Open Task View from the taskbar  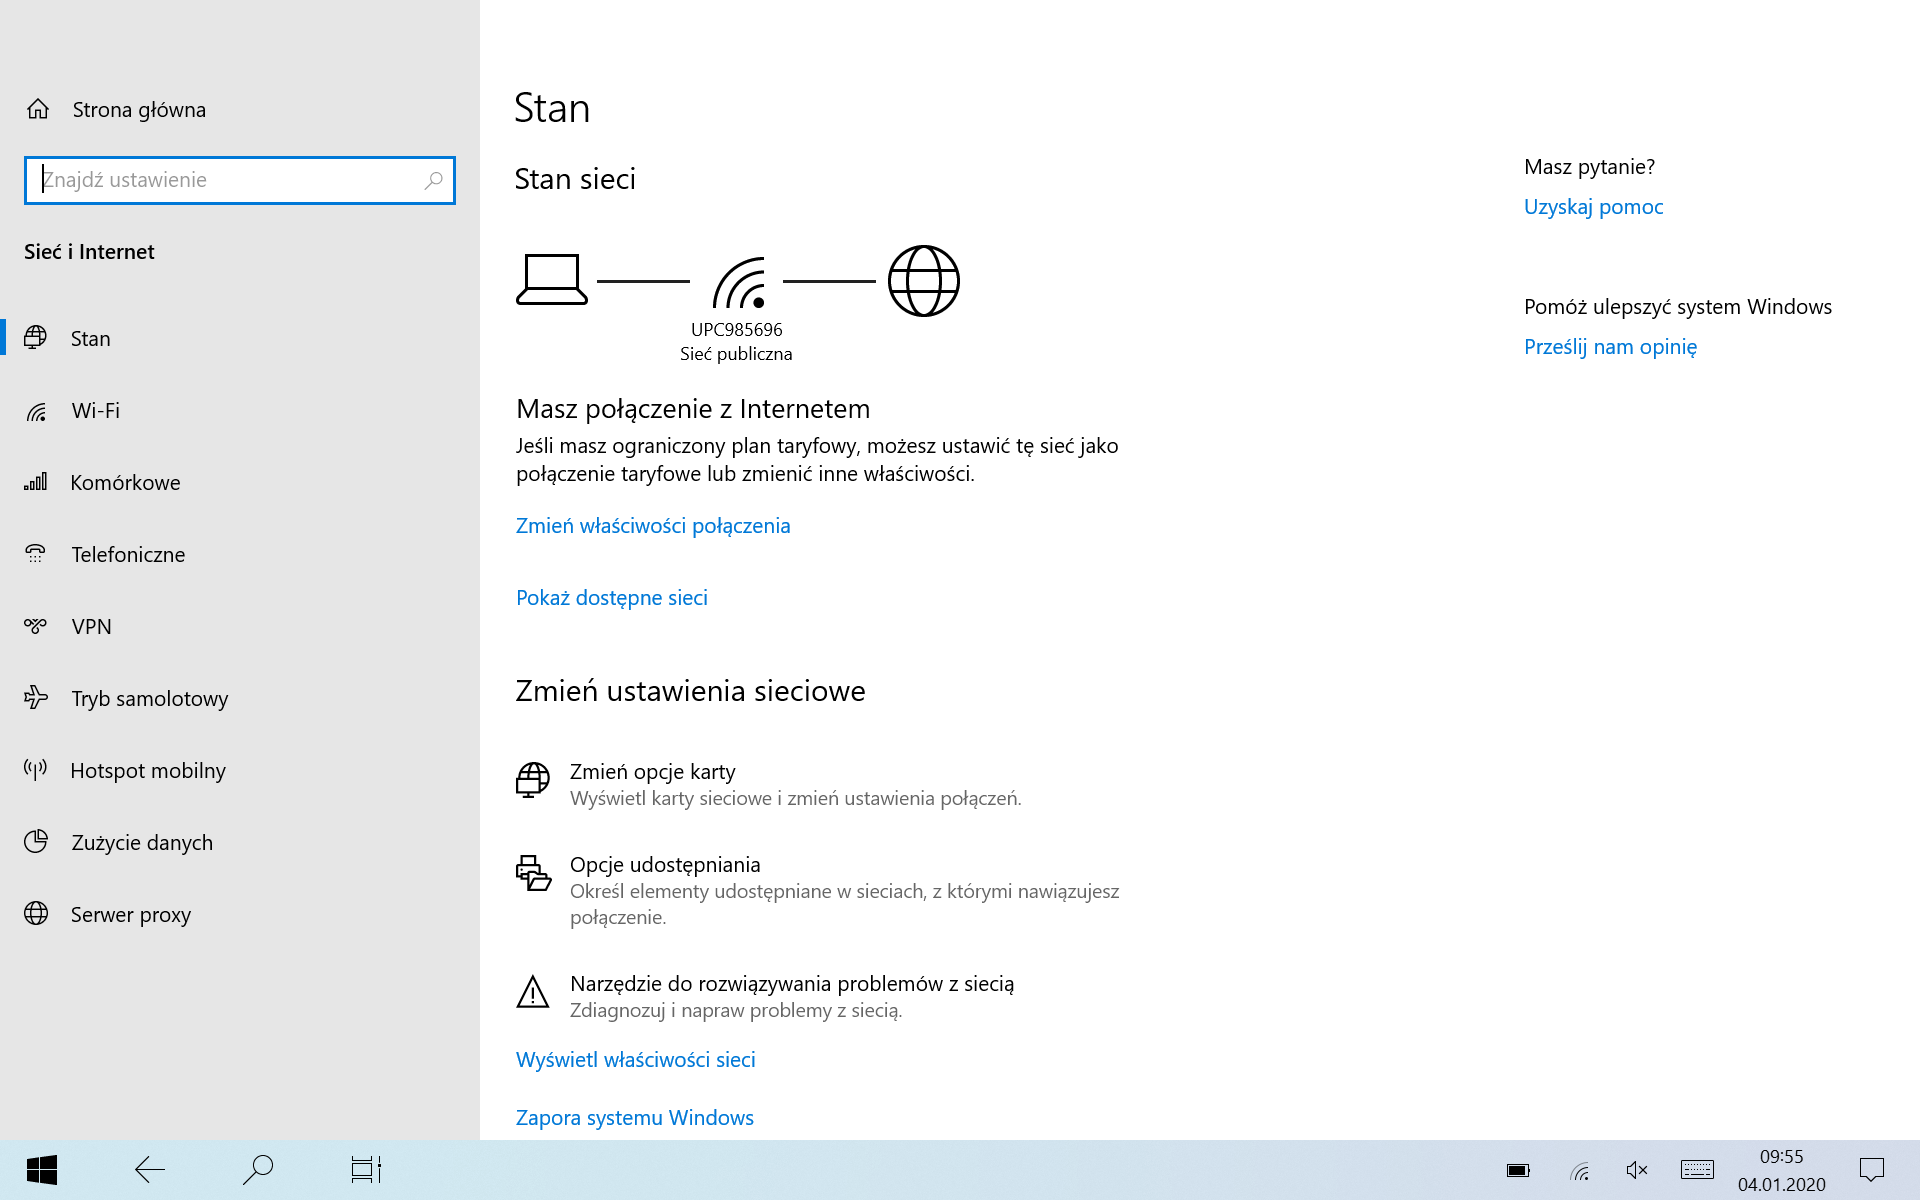[366, 1170]
